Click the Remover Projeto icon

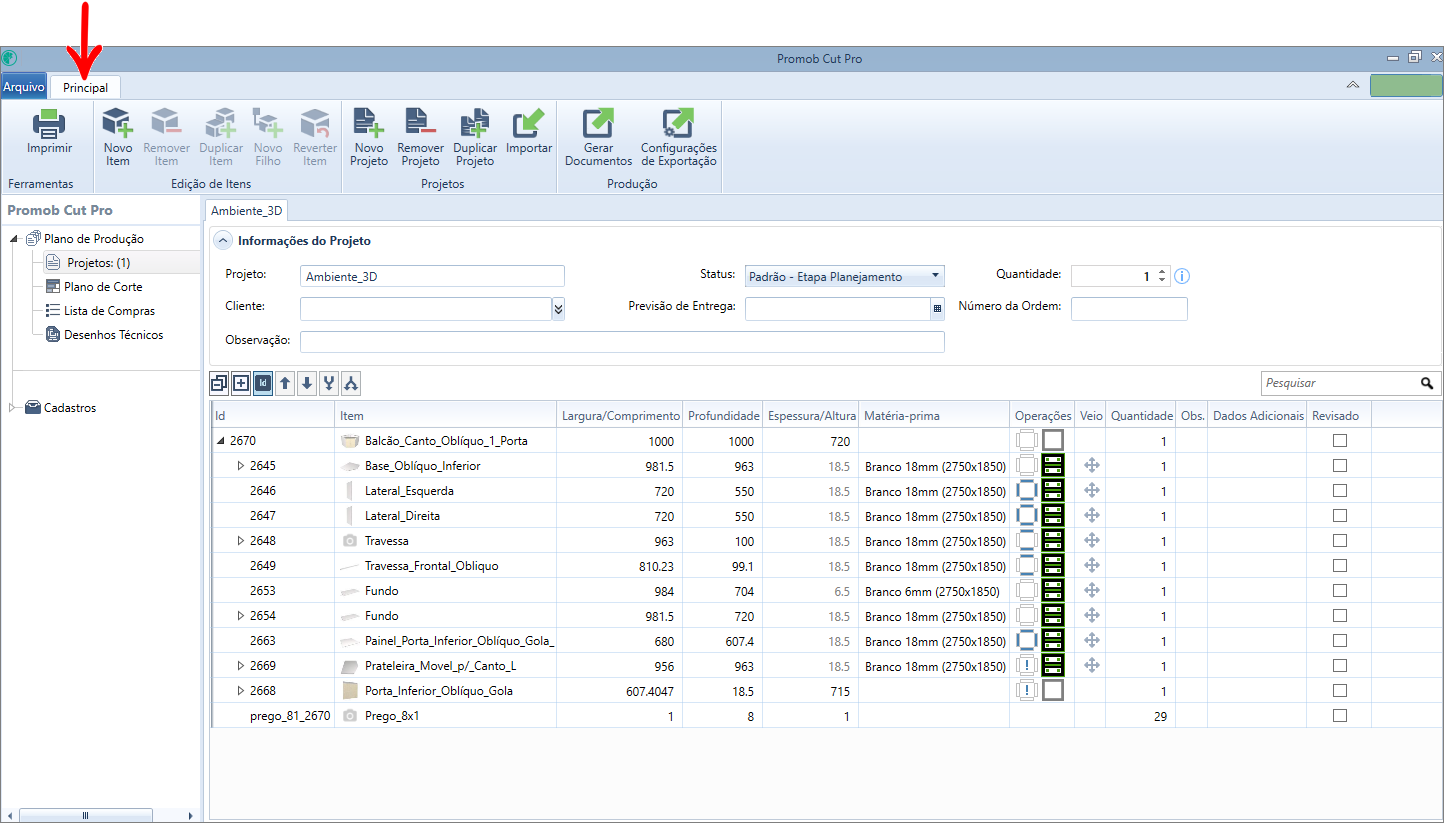pos(421,122)
